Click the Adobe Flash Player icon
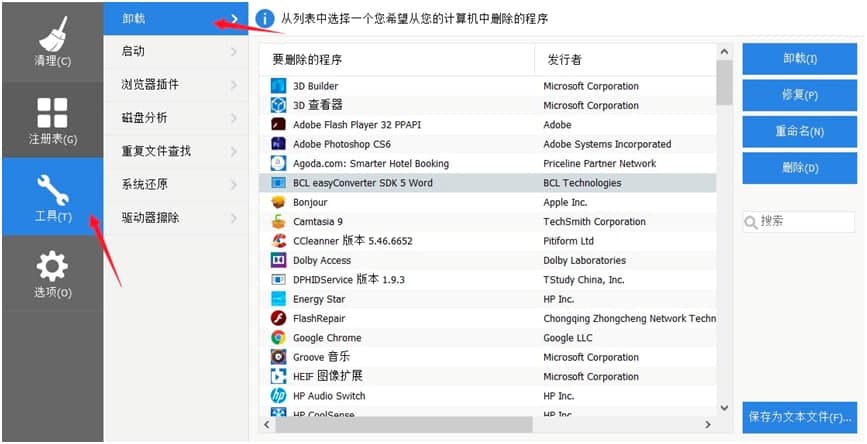The width and height of the screenshot is (867, 444). (x=278, y=125)
